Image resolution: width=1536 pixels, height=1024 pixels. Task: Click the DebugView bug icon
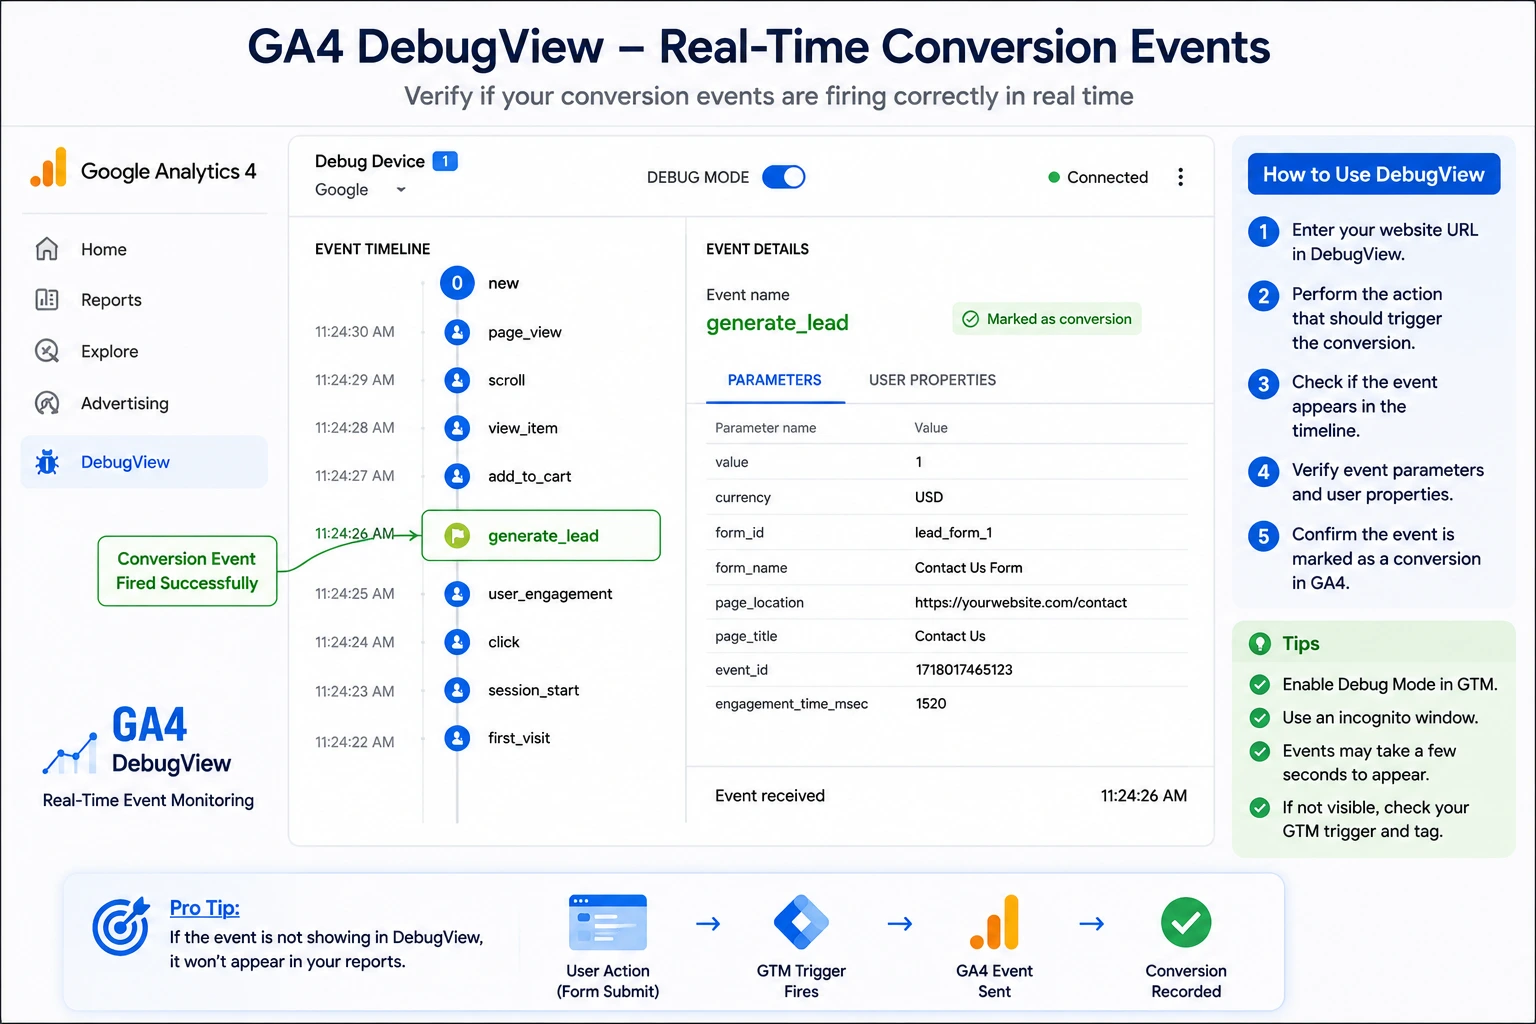(47, 462)
